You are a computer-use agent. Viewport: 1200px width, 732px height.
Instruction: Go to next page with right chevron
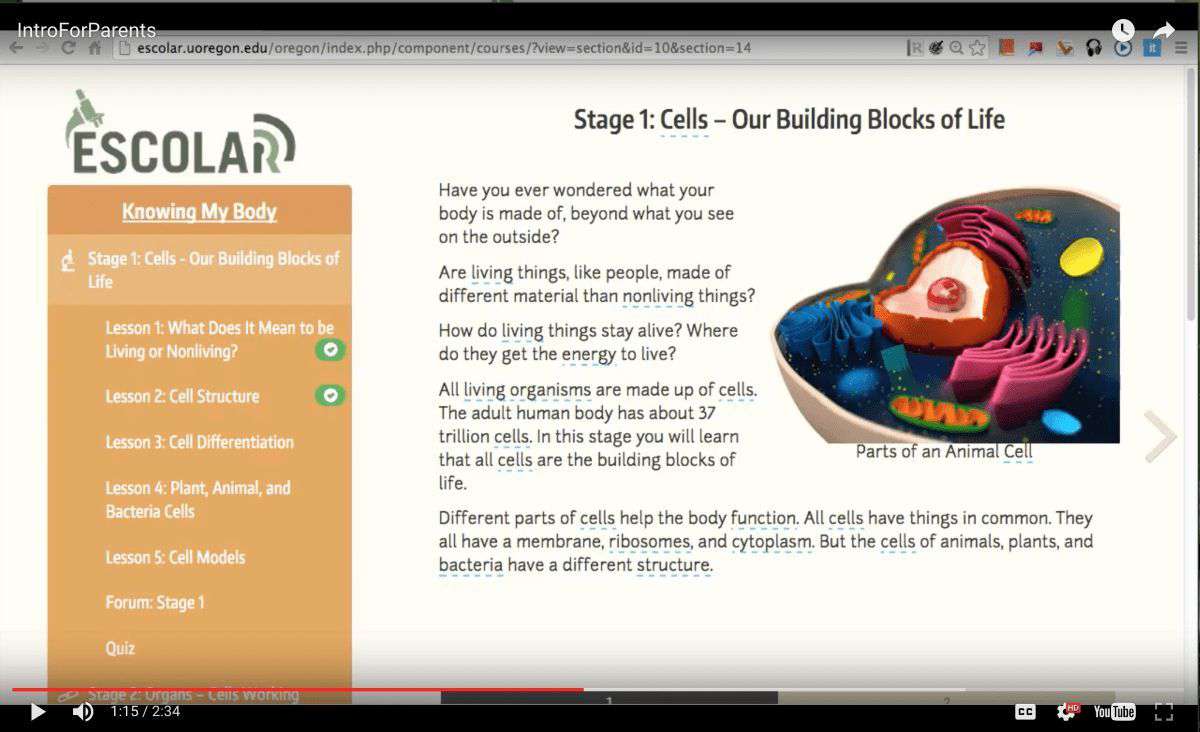pos(1160,436)
